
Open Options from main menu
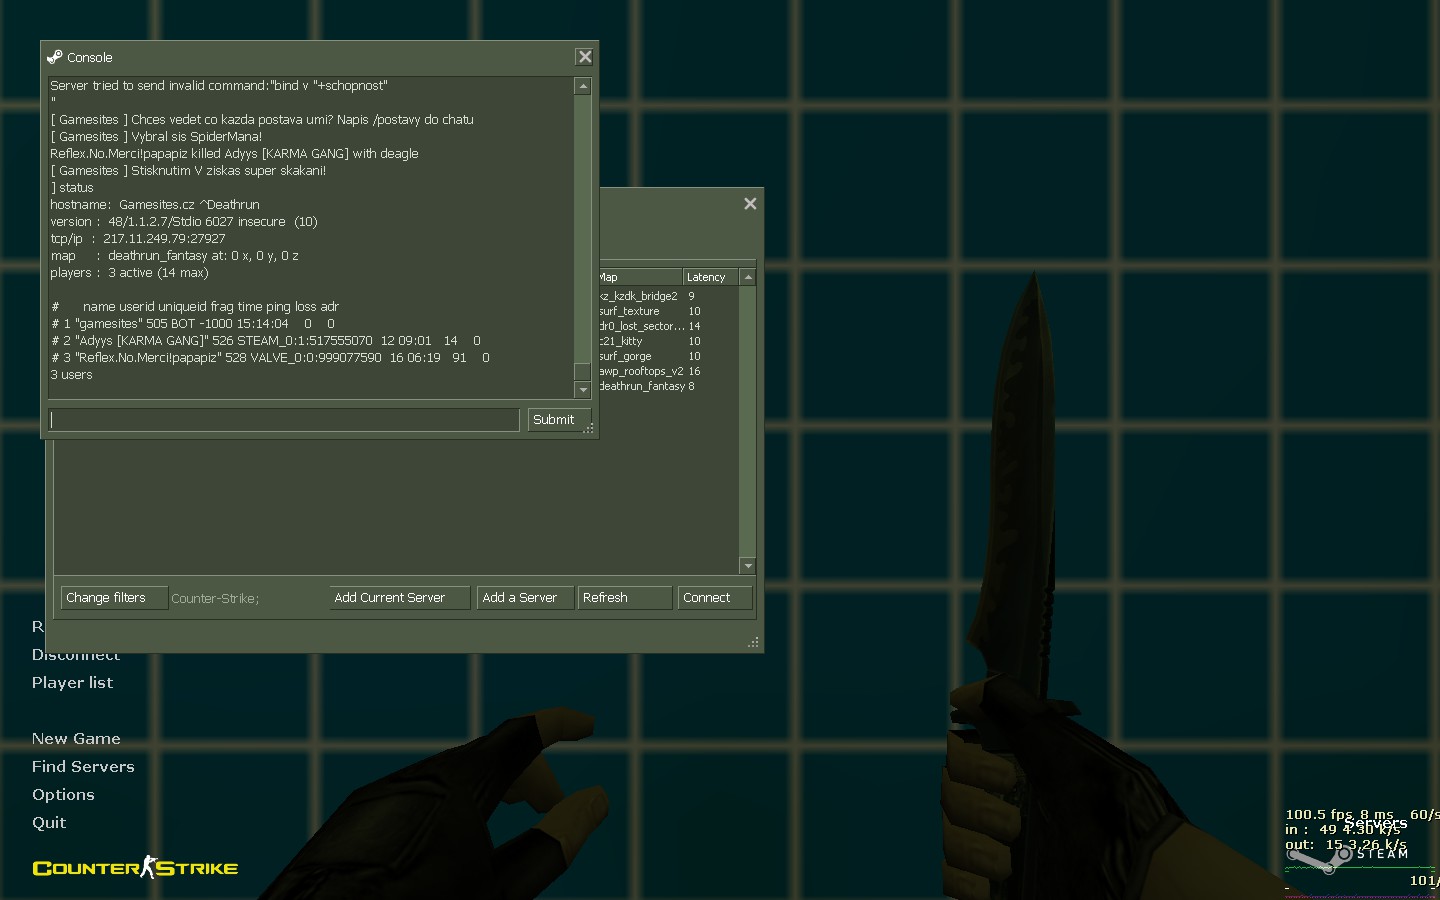point(63,795)
